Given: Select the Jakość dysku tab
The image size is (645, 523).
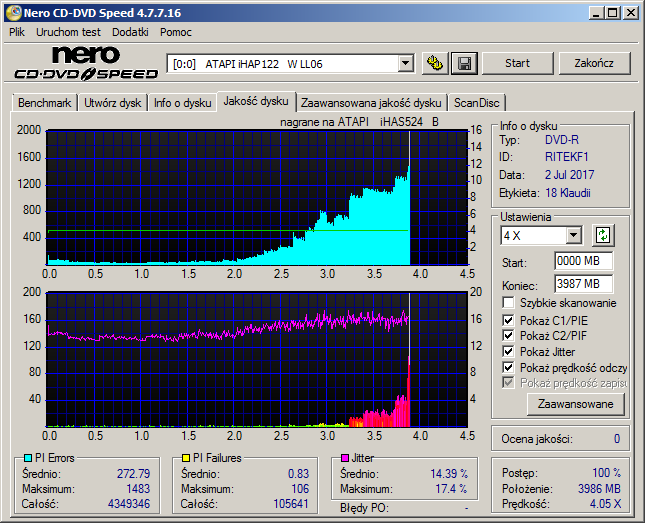Looking at the screenshot, I should [256, 101].
